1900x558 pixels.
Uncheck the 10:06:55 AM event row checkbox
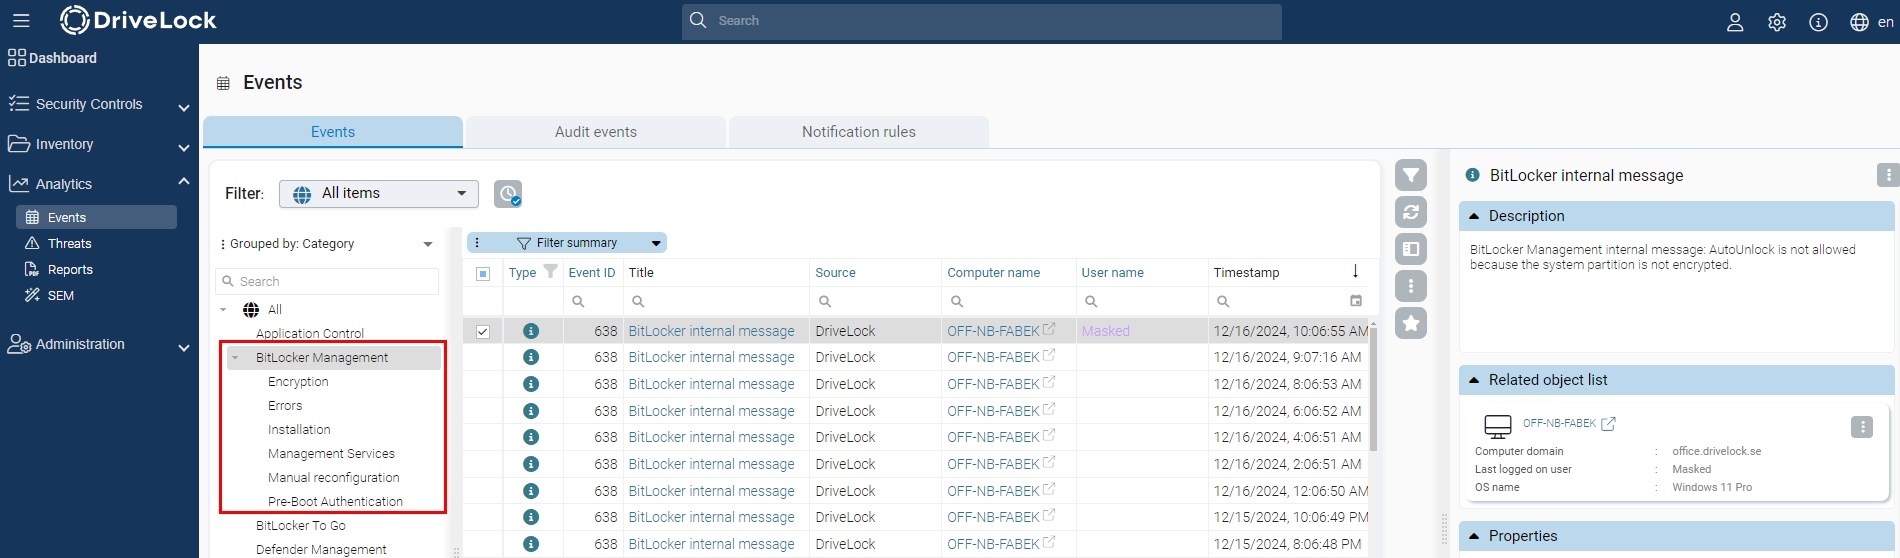[x=483, y=331]
